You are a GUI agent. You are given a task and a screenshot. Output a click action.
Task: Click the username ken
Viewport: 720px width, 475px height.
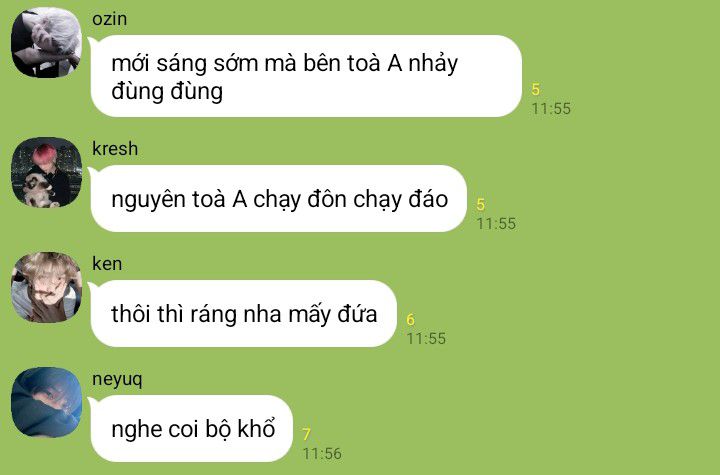click(x=107, y=264)
